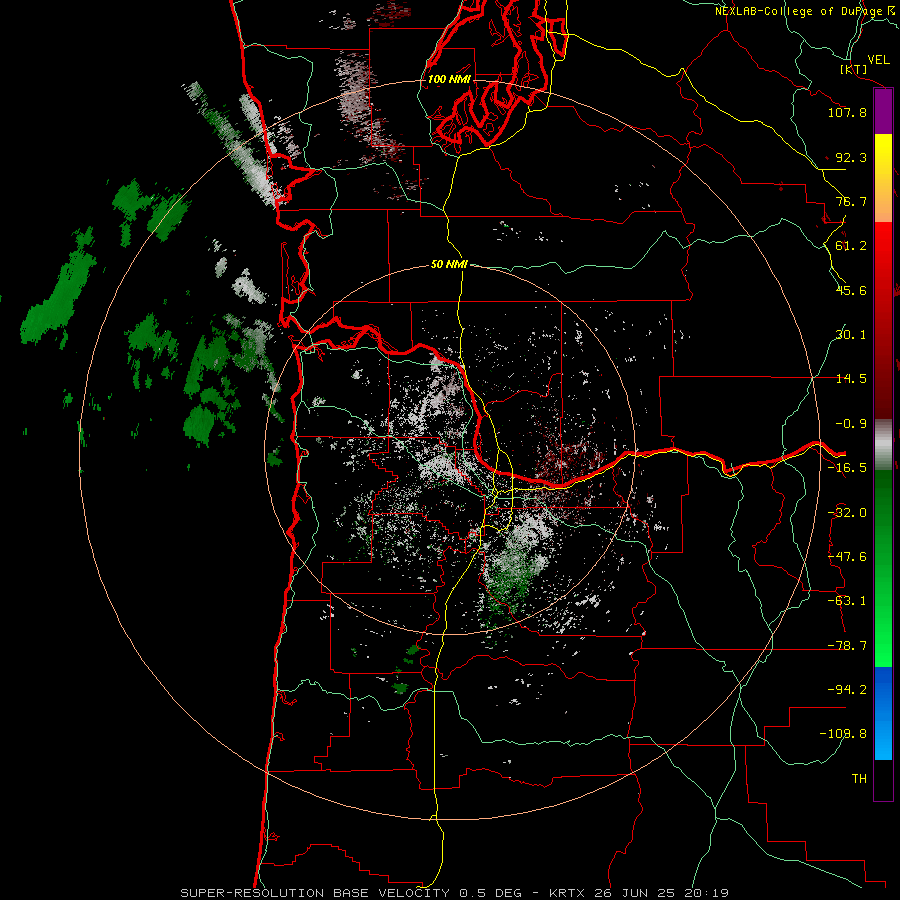This screenshot has width=900, height=900.
Task: Click the -94.2 velocity scale value
Action: (847, 689)
